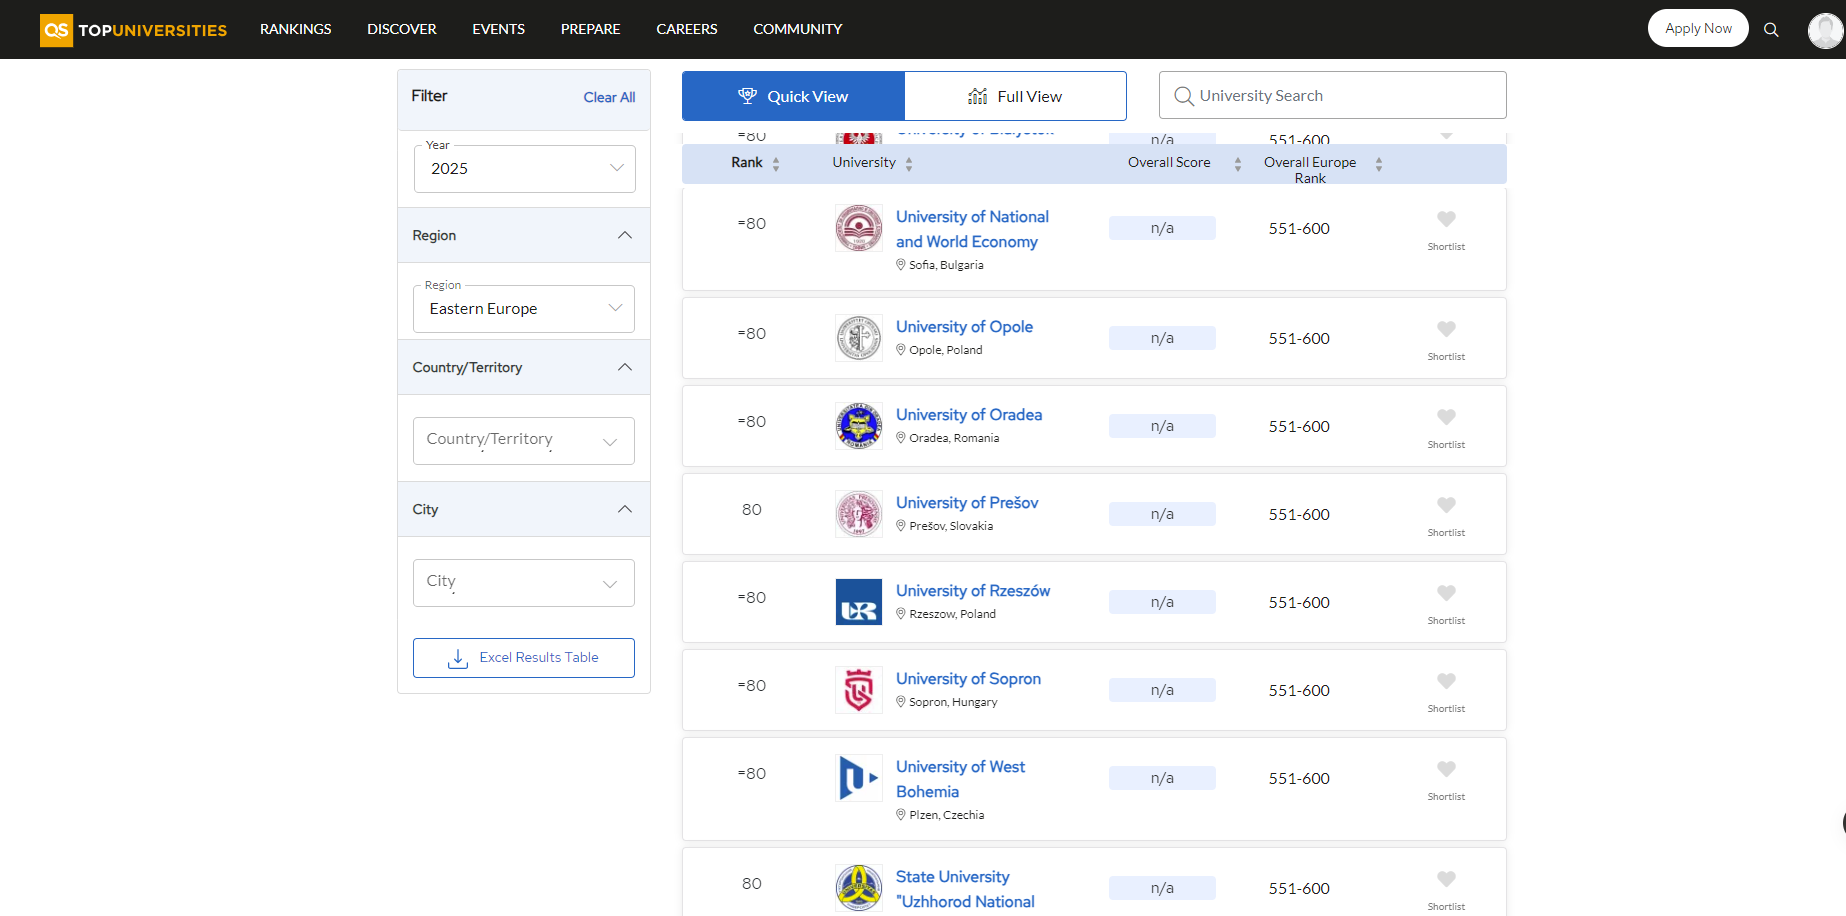Click the Plzen, Czechia location text
Screen dimensions: 1846x916
(946, 815)
